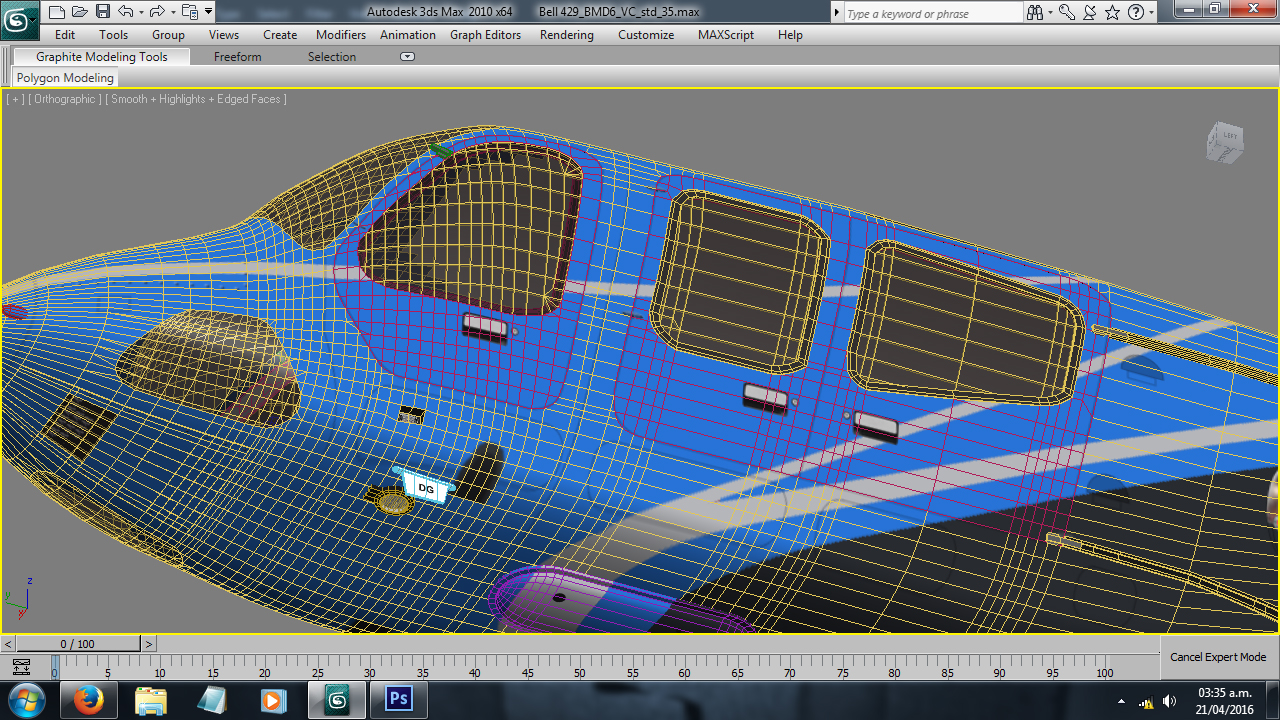Click the 0 / 100 time slider handle
Screen dimensions: 1280x720
click(78, 644)
